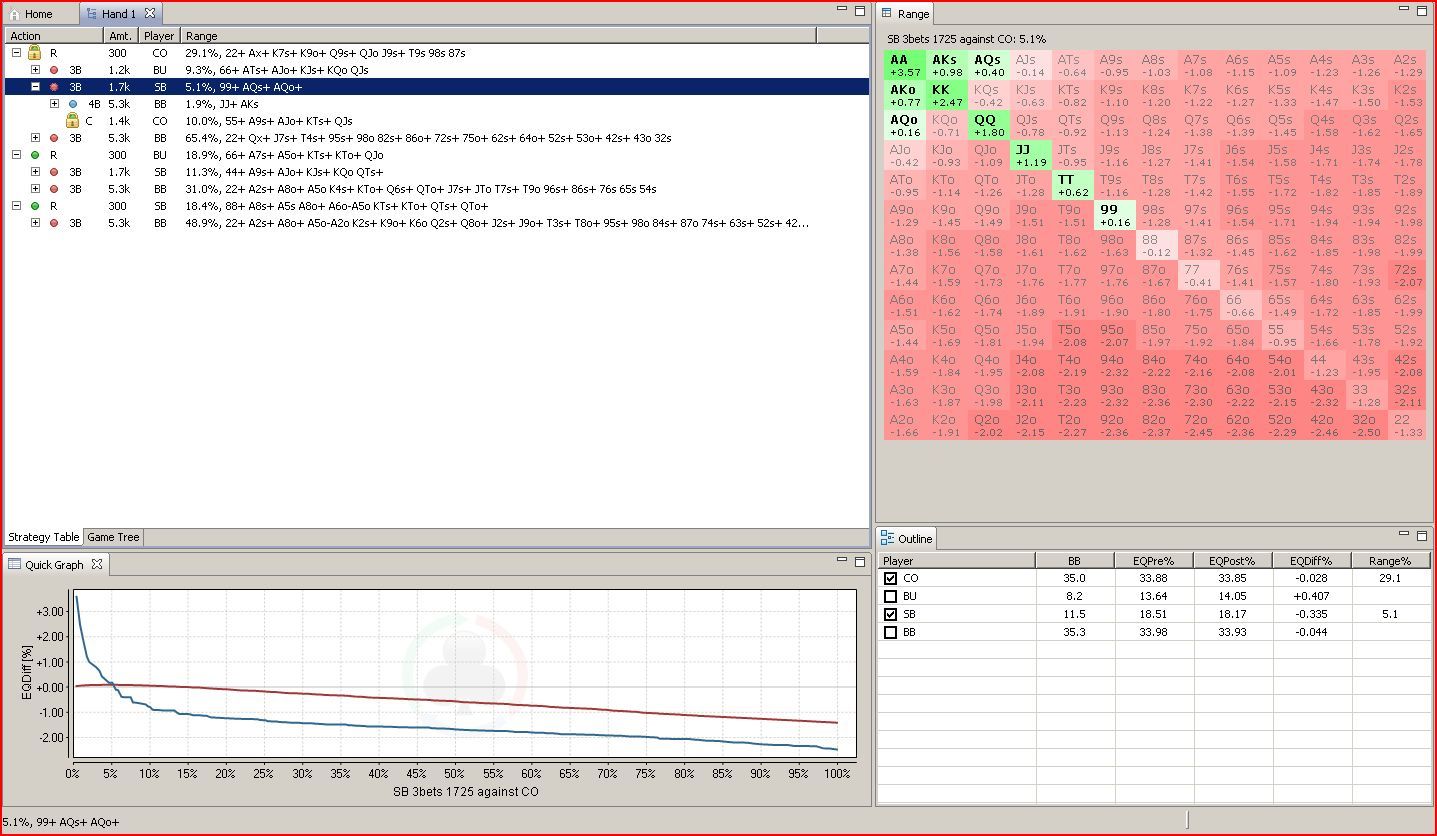Click the blue dot icon on the 4B row
Image resolution: width=1437 pixels, height=836 pixels.
coord(73,104)
